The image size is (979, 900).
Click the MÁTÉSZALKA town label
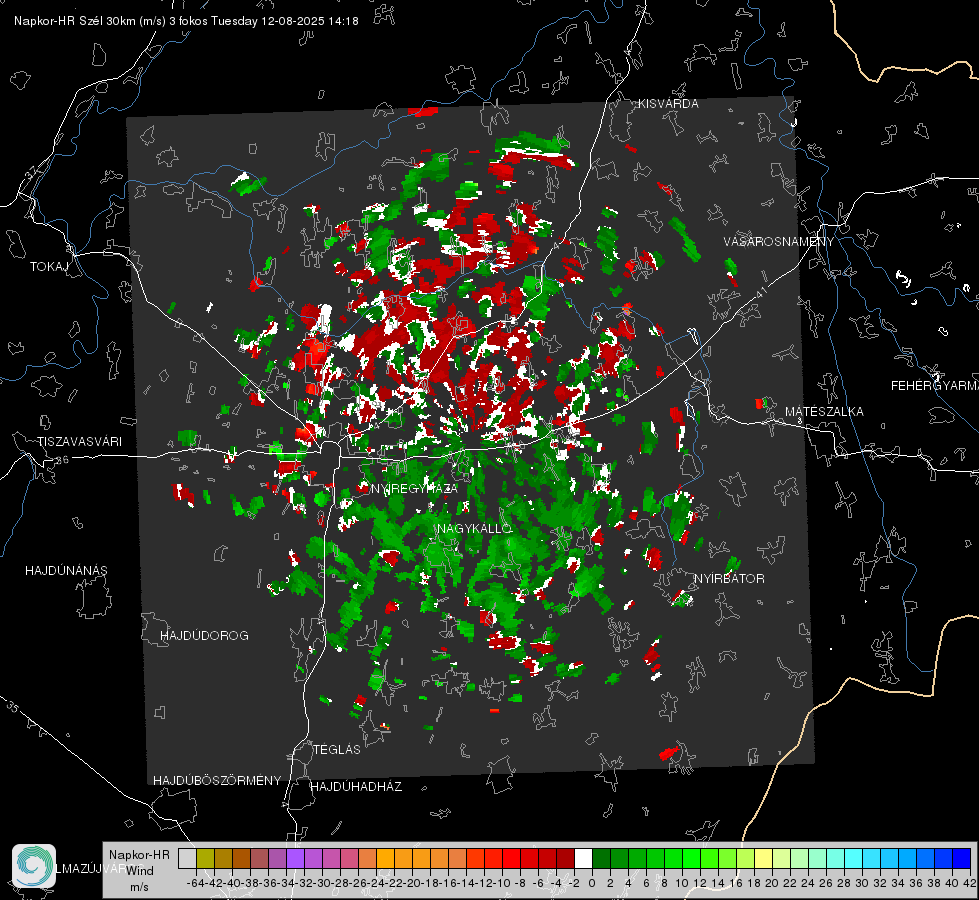(824, 412)
